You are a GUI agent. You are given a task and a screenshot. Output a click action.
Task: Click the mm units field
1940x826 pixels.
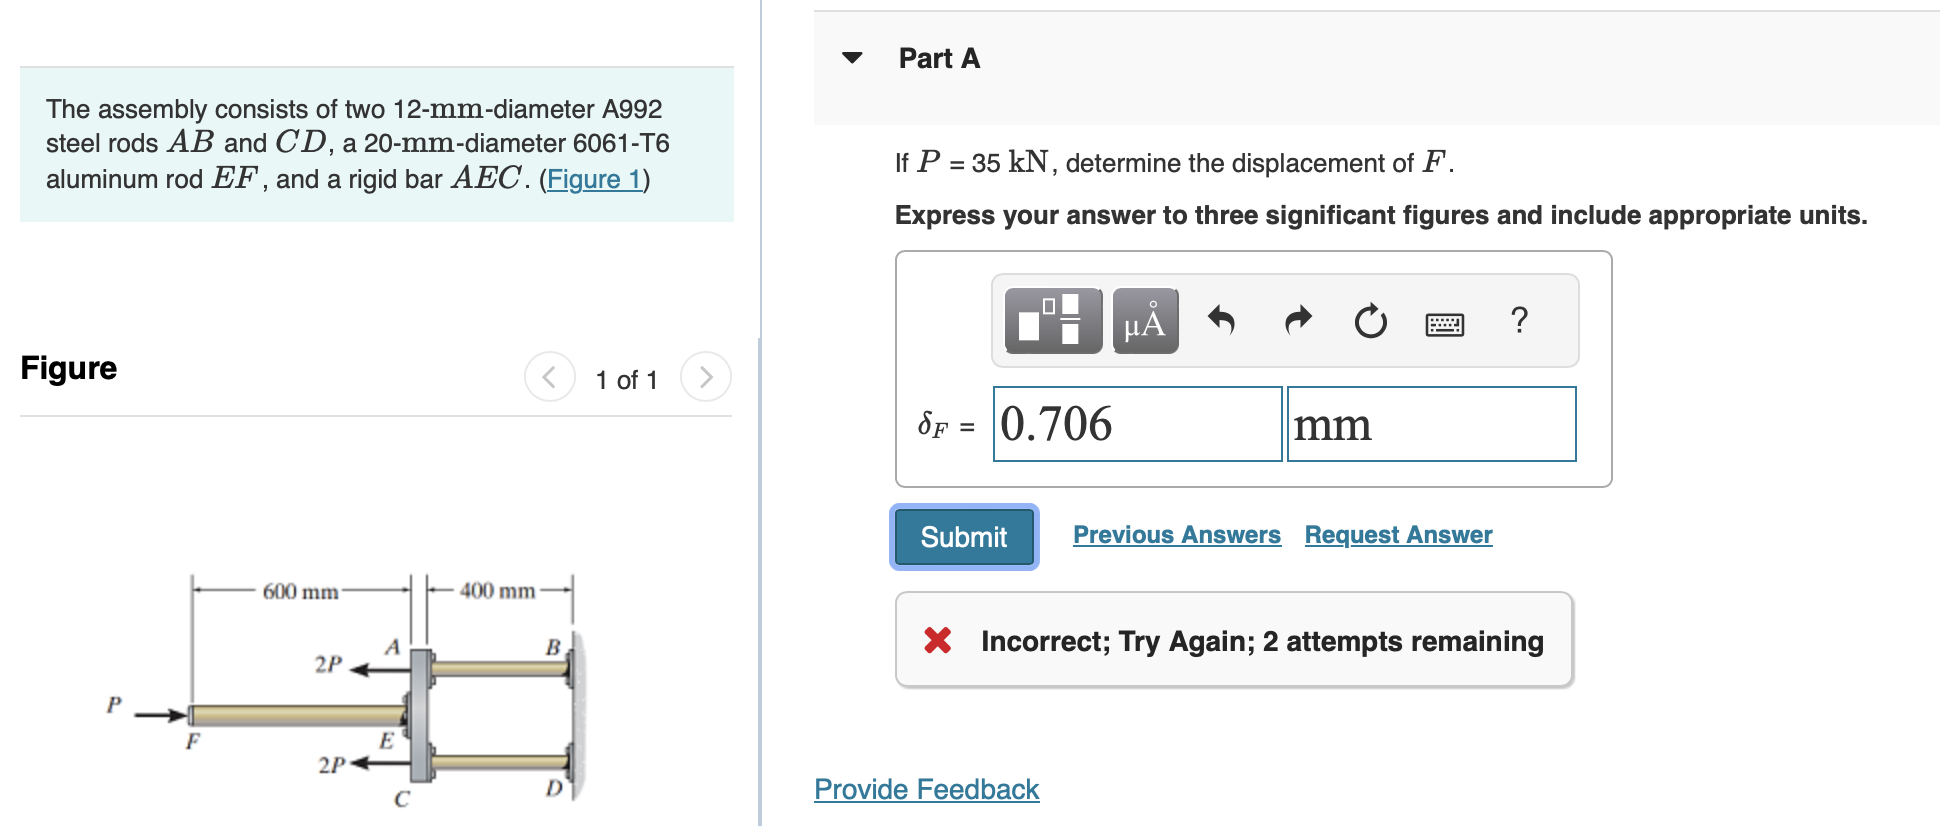(x=1430, y=424)
